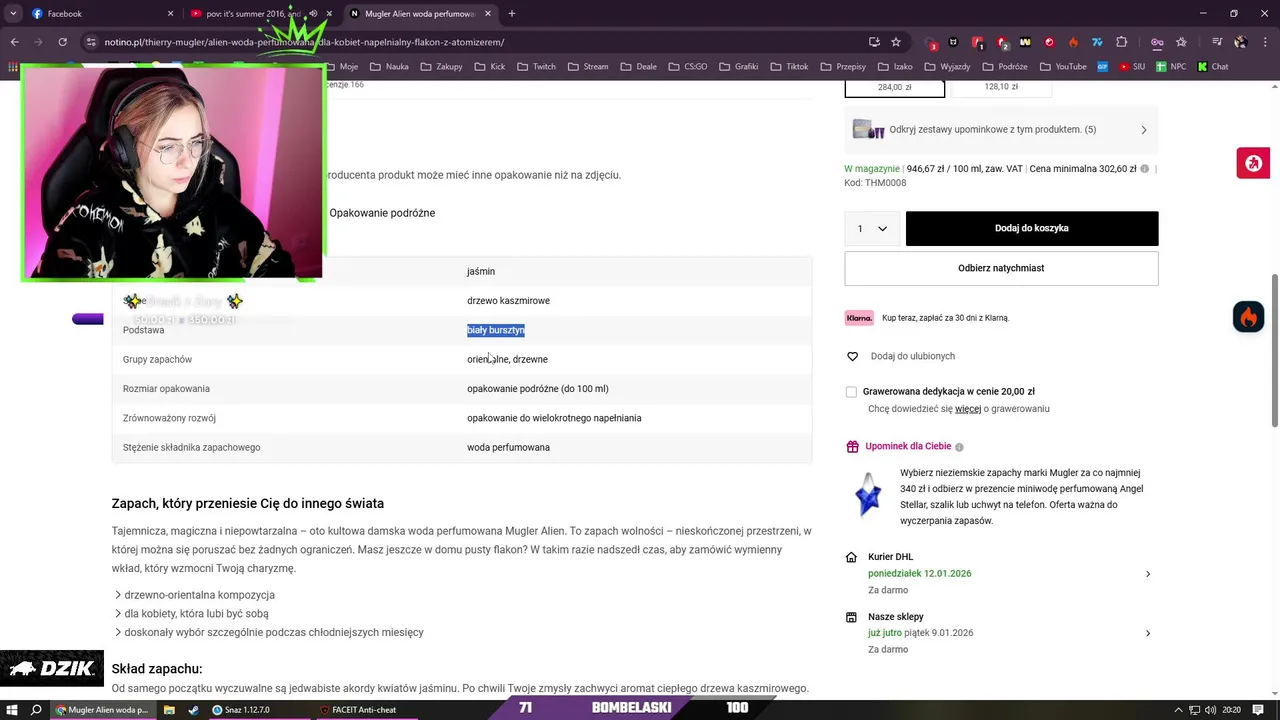Click Dodaj do koszyka button
Viewport: 1280px width, 720px height.
tap(1032, 229)
